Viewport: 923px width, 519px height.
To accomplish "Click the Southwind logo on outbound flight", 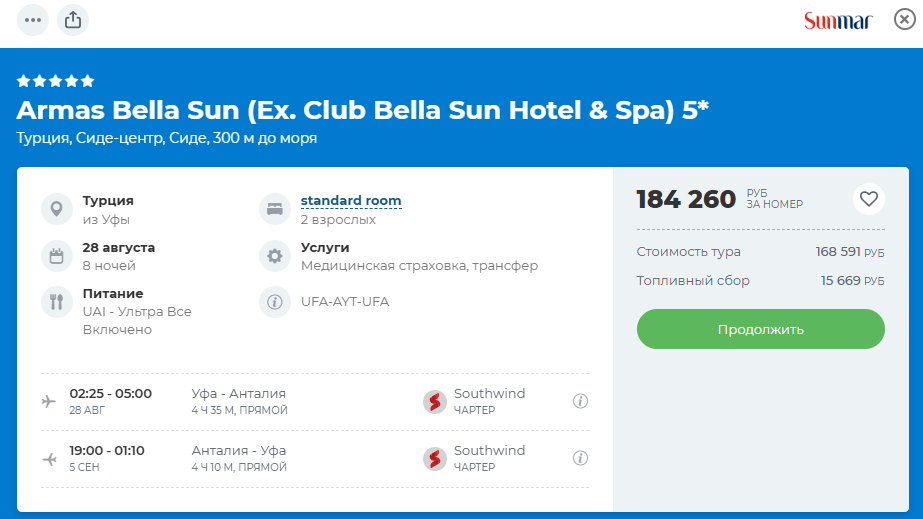I will [x=434, y=401].
